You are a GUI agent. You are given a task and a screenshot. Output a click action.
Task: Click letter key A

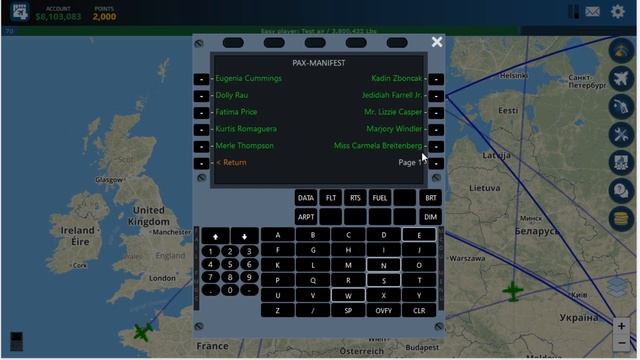point(278,235)
